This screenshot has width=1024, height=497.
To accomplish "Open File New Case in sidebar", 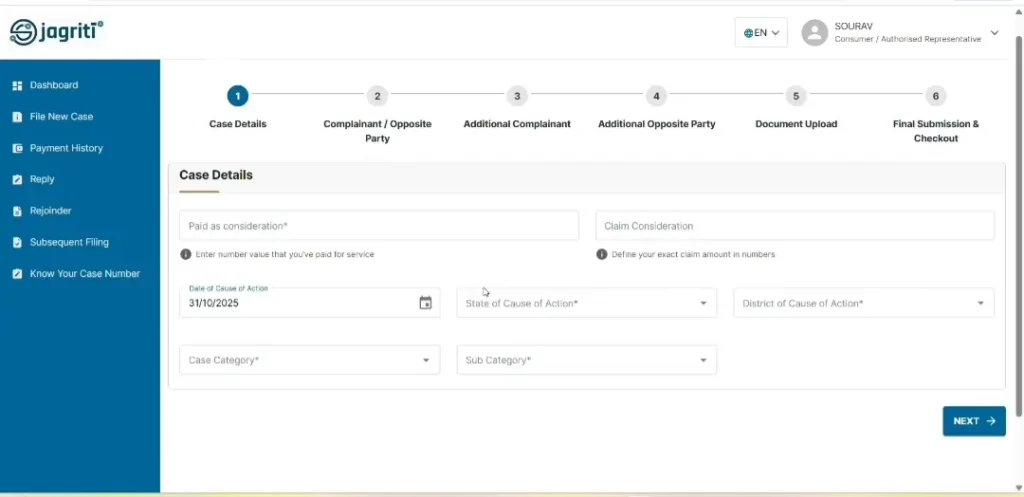I will [61, 116].
